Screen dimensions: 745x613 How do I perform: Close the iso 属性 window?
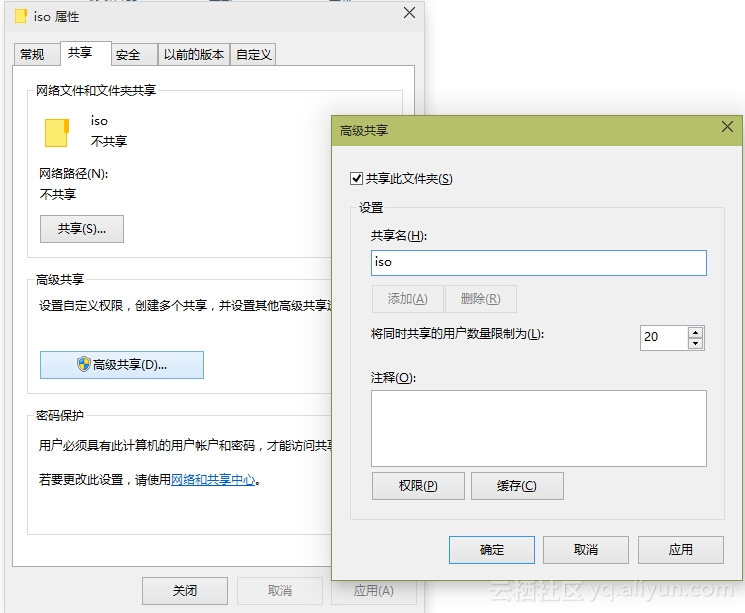pos(409,13)
